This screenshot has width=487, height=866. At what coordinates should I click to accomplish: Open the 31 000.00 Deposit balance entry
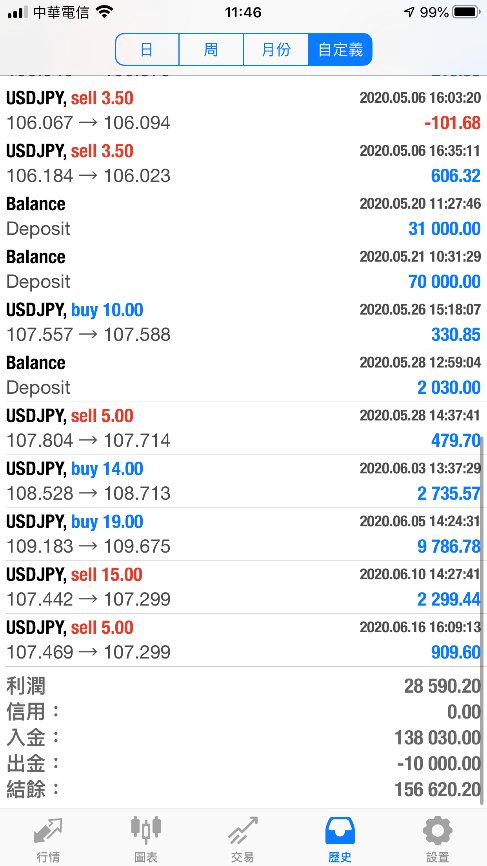(x=244, y=216)
